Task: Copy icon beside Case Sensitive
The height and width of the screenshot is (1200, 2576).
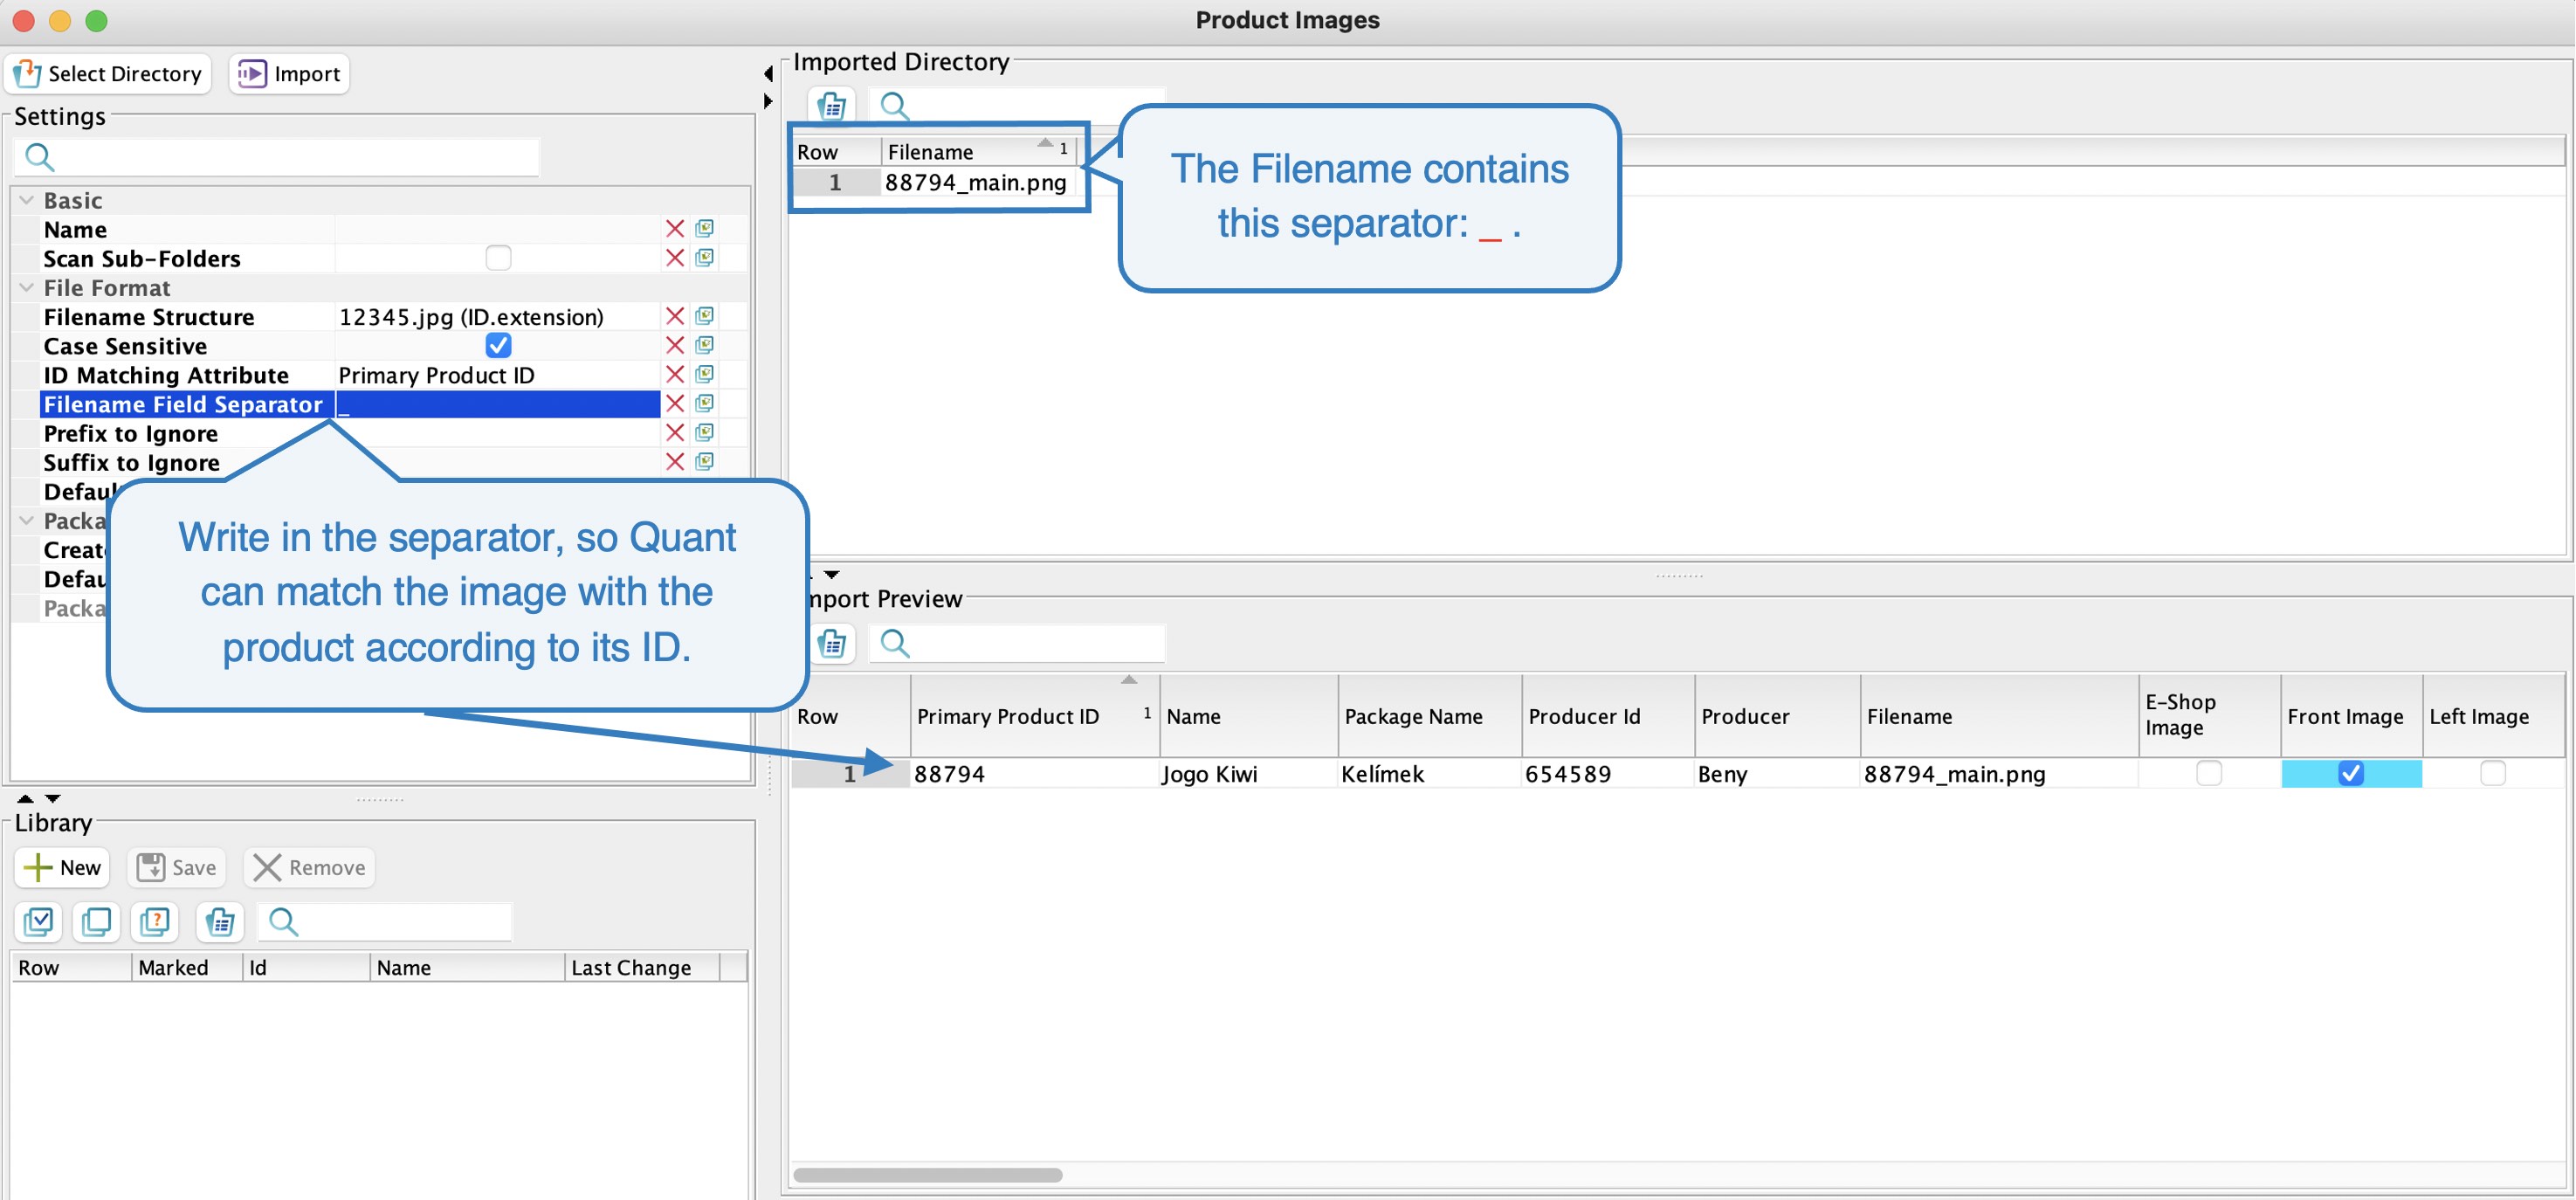Action: point(705,346)
